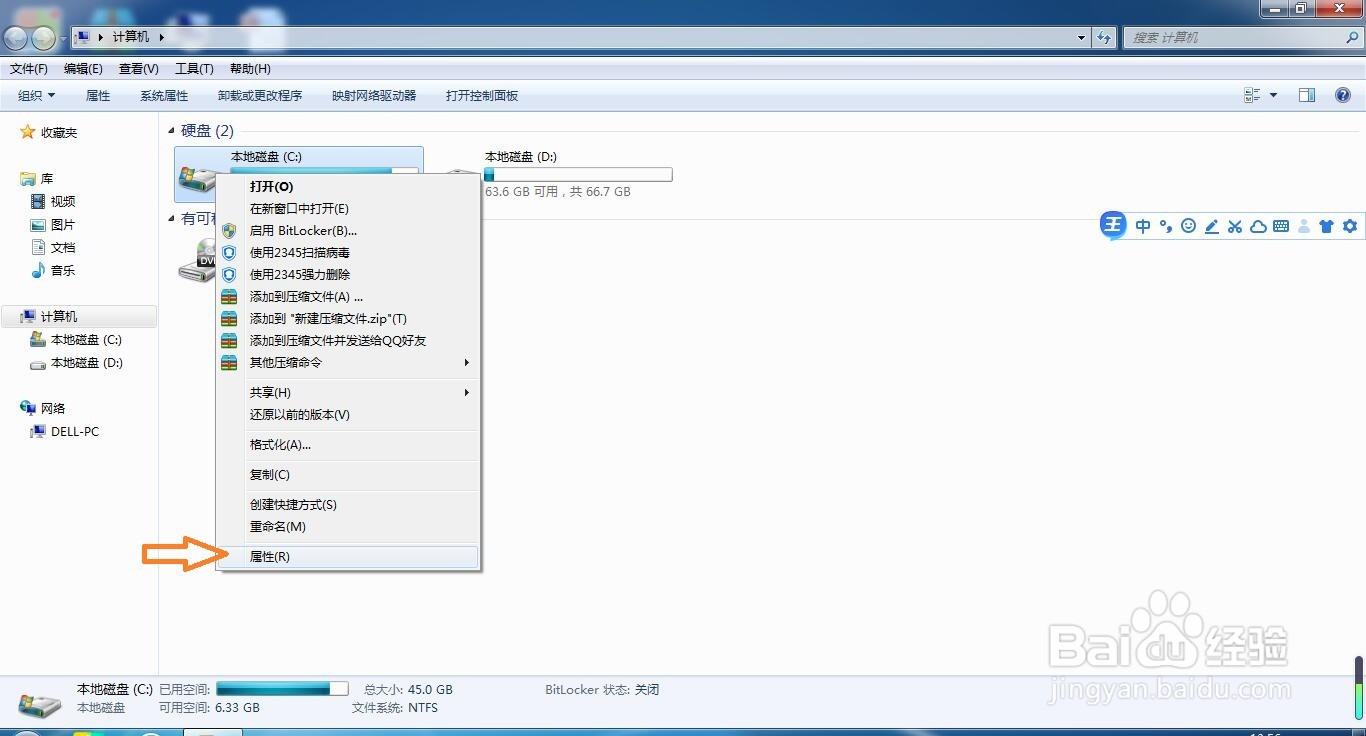Image resolution: width=1366 pixels, height=736 pixels.
Task: Collapse the 有可移动 storage group triangle
Action: 172,218
